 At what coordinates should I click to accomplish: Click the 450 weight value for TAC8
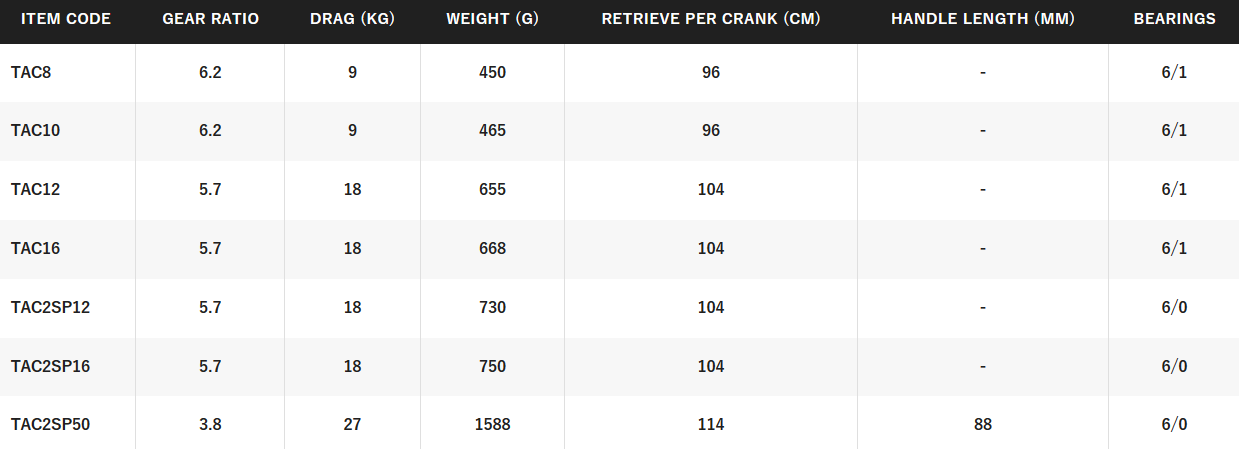[x=492, y=72]
